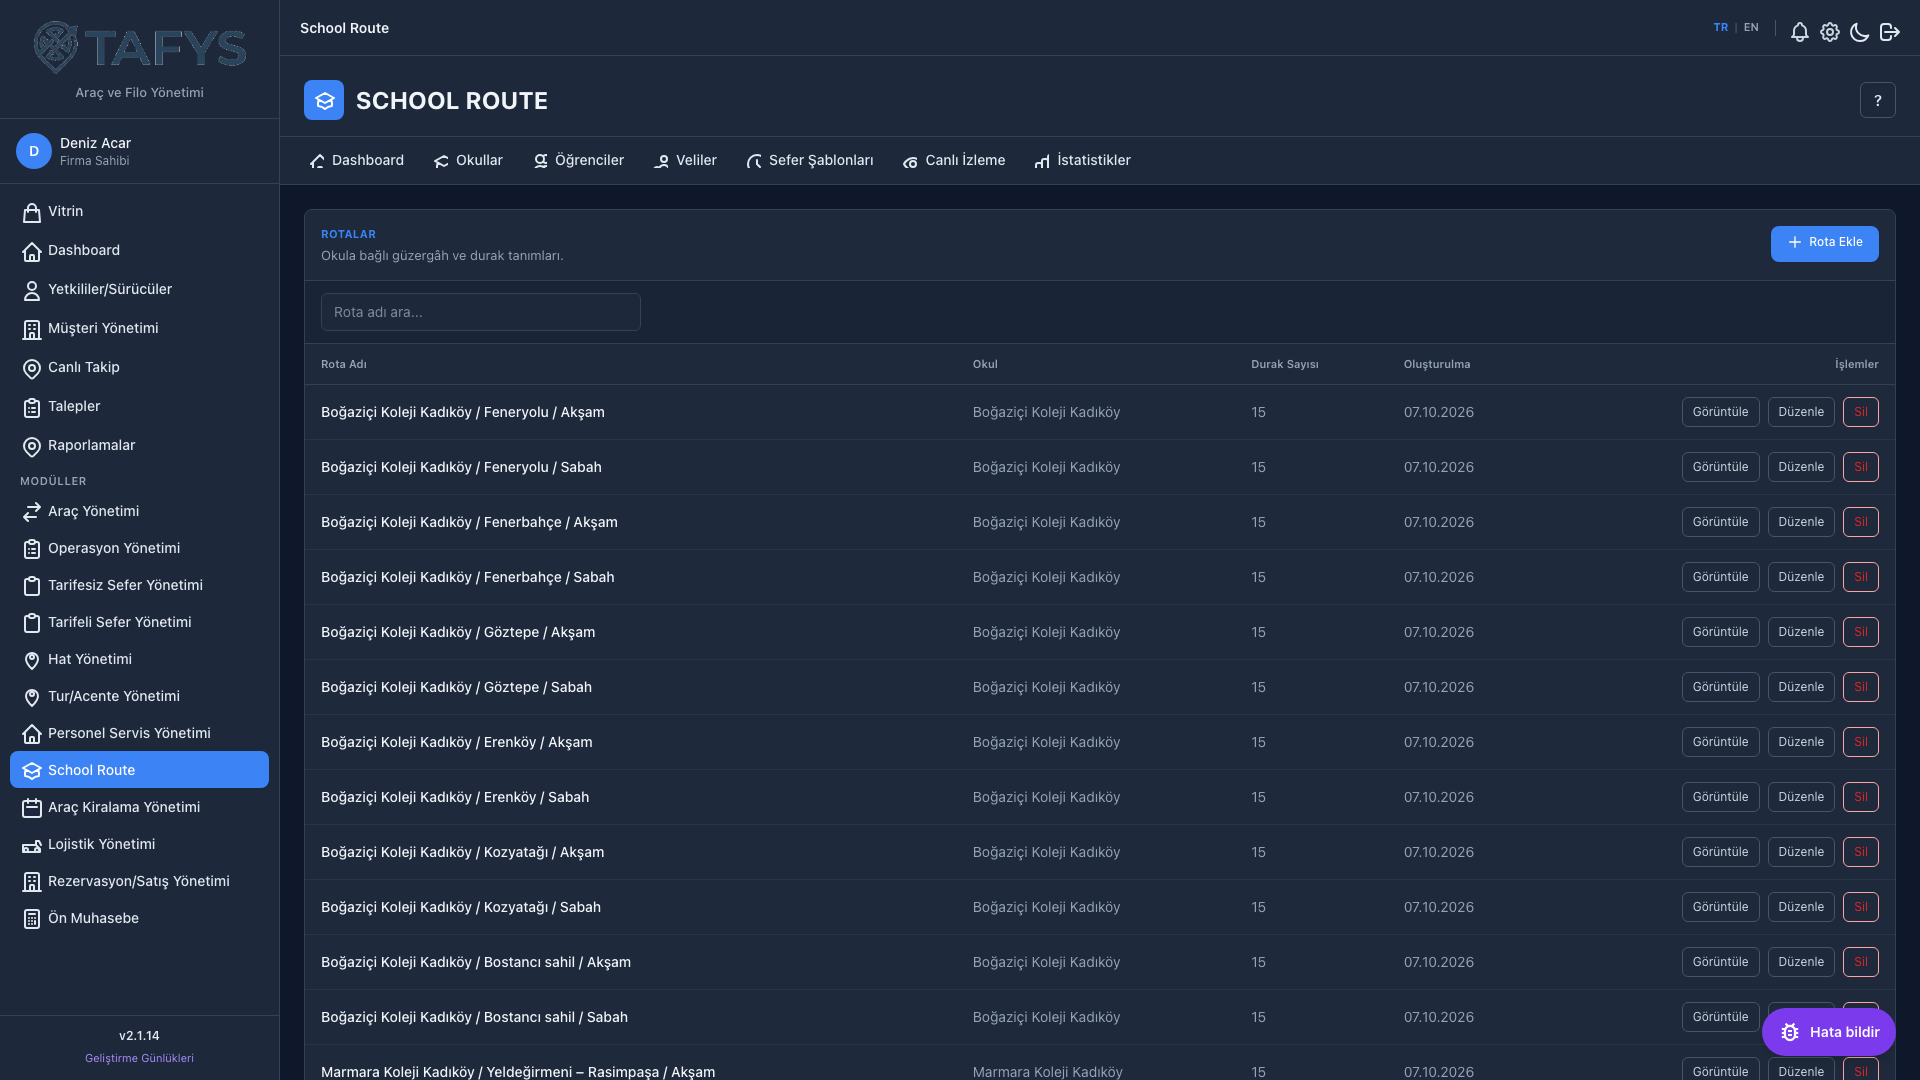Click the Müşteri Yönetimi building icon

pos(32,329)
